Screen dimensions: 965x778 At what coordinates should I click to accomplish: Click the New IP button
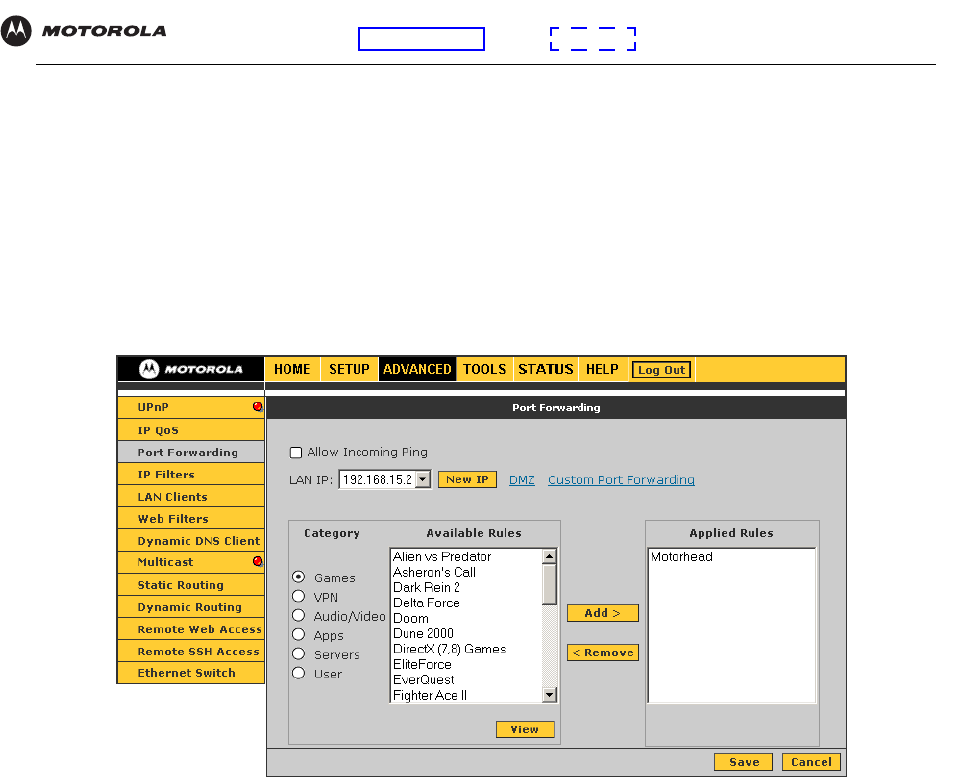[467, 479]
